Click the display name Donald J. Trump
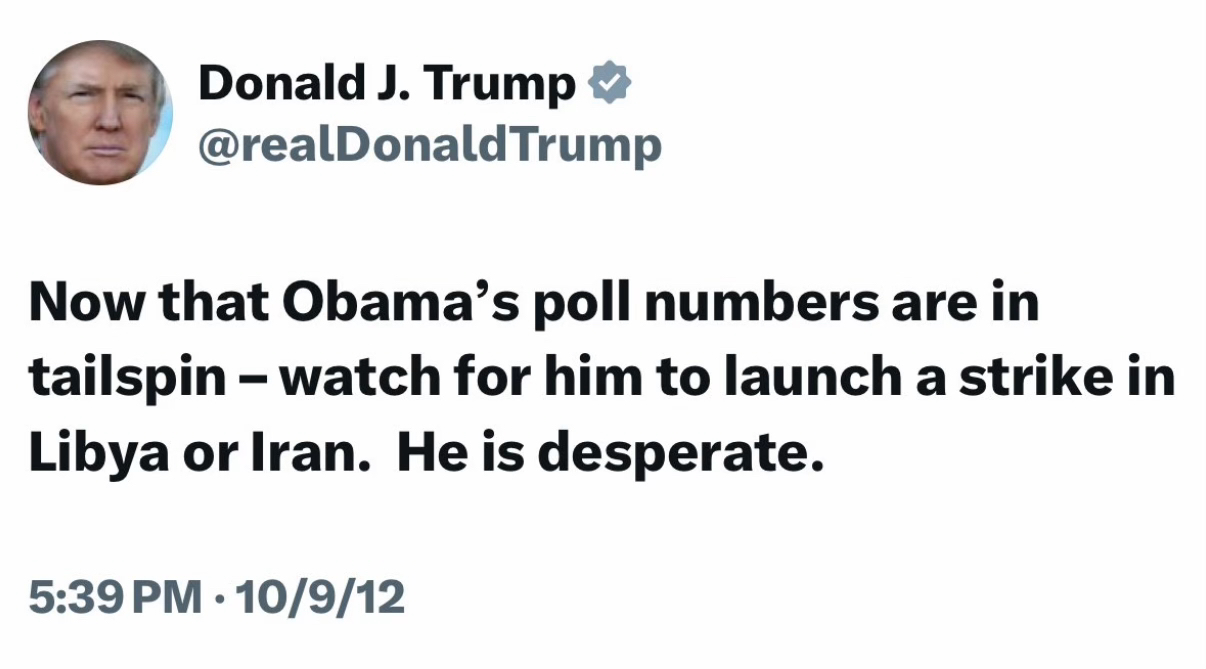The width and height of the screenshot is (1206, 669). [386, 84]
